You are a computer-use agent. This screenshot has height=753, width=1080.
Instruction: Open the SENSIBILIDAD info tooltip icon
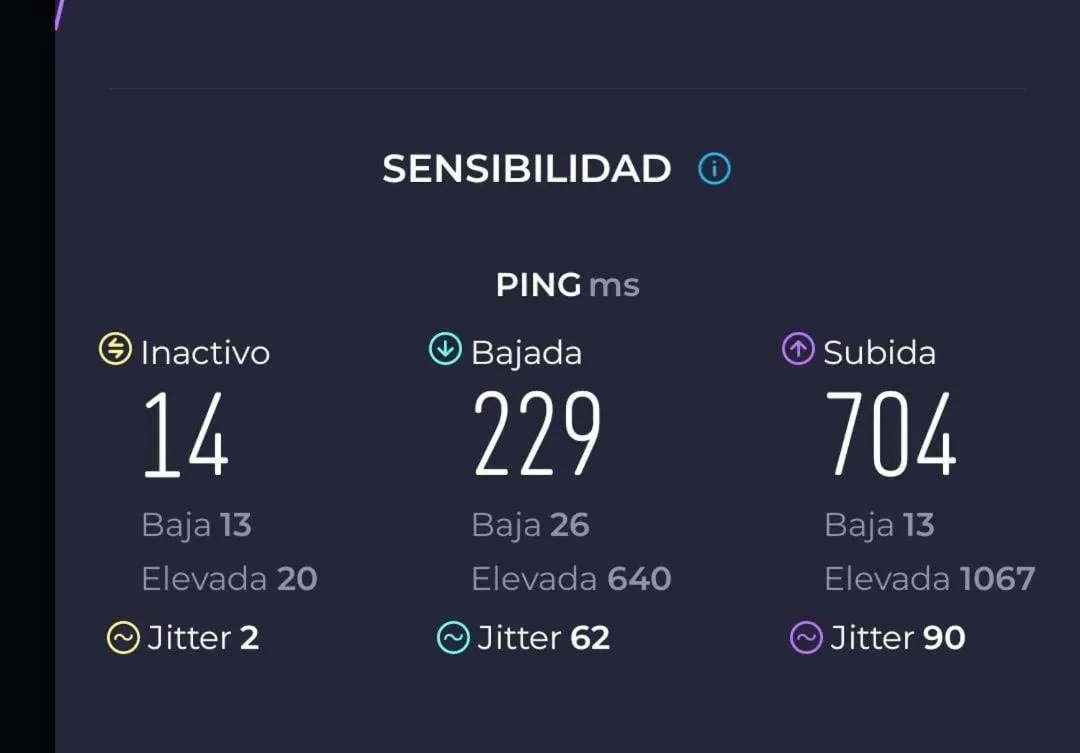click(x=714, y=169)
